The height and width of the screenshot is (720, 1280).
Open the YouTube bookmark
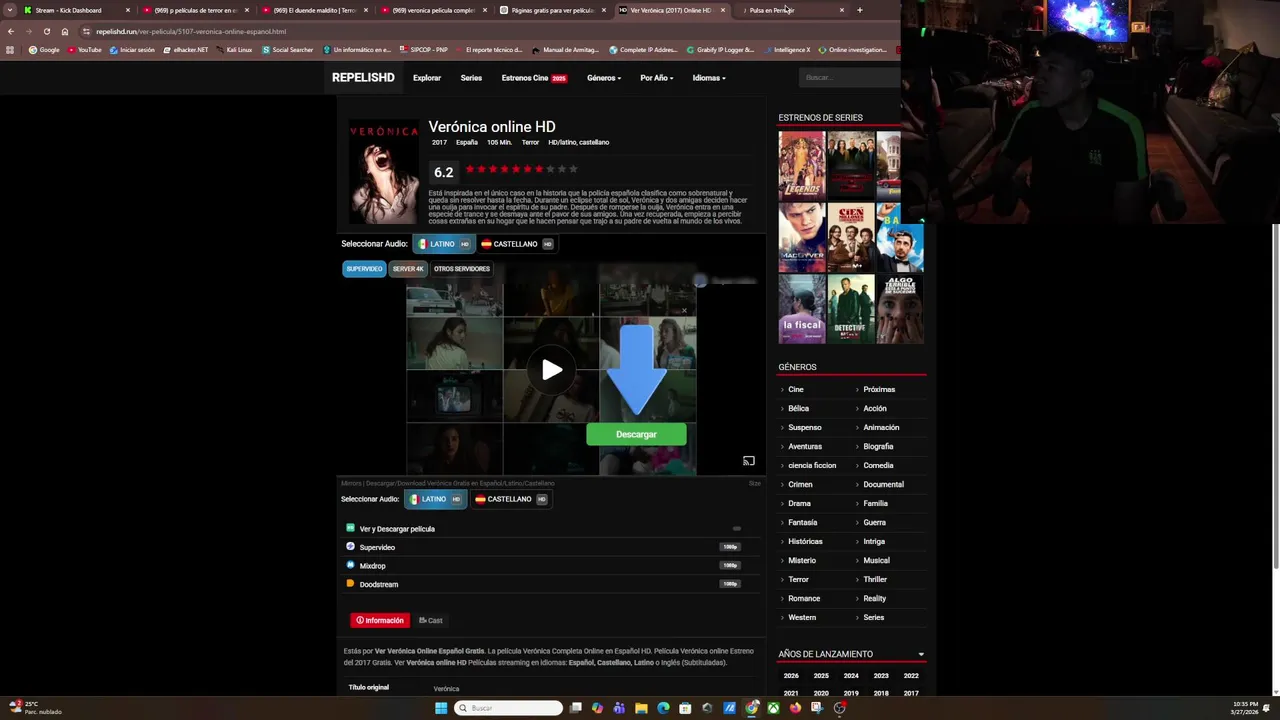[85, 50]
